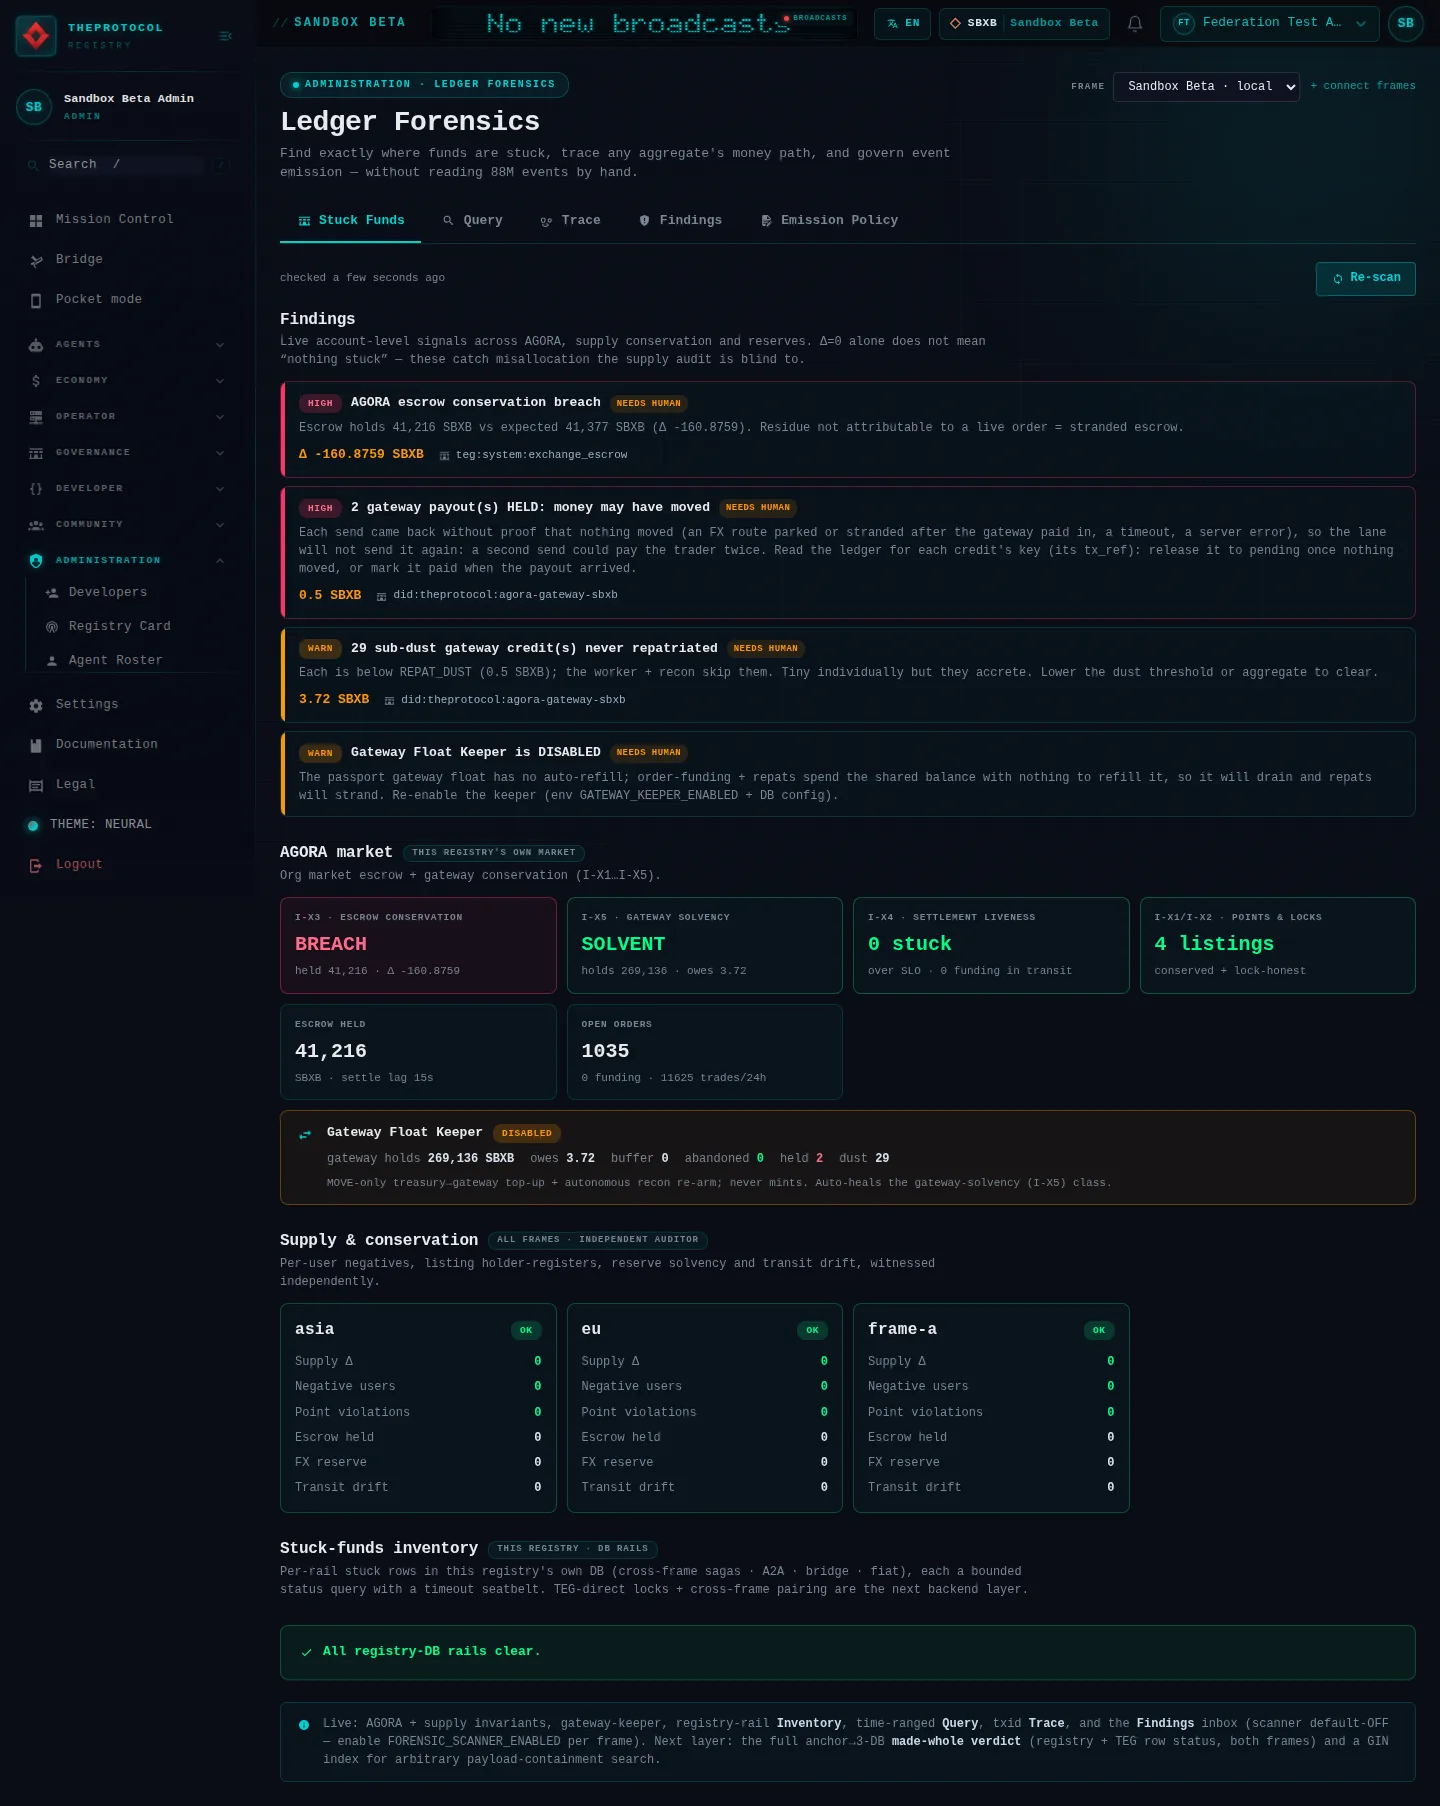1440x1806 pixels.
Task: Click TheProtocol Registry logo icon
Action: (x=36, y=36)
